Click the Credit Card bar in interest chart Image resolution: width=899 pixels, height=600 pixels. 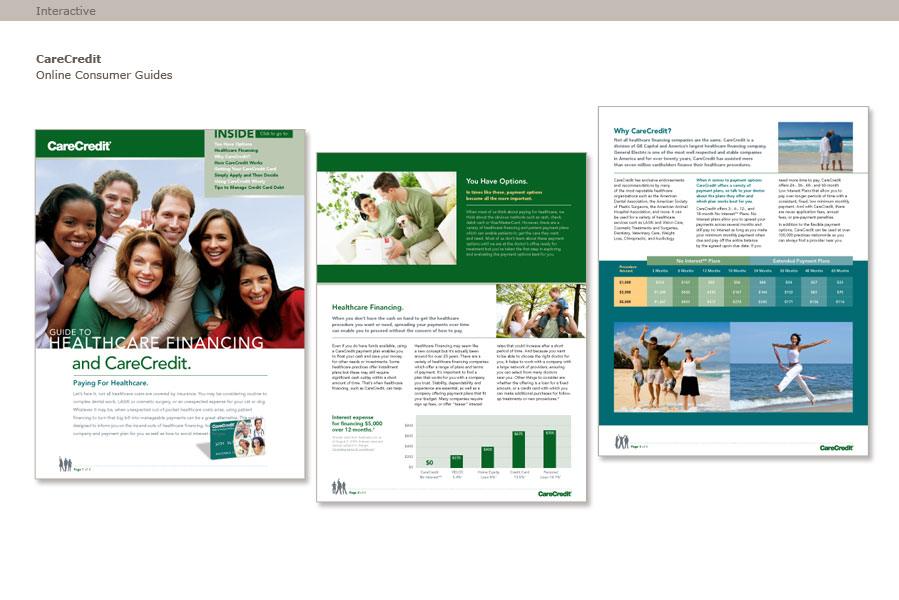point(518,449)
